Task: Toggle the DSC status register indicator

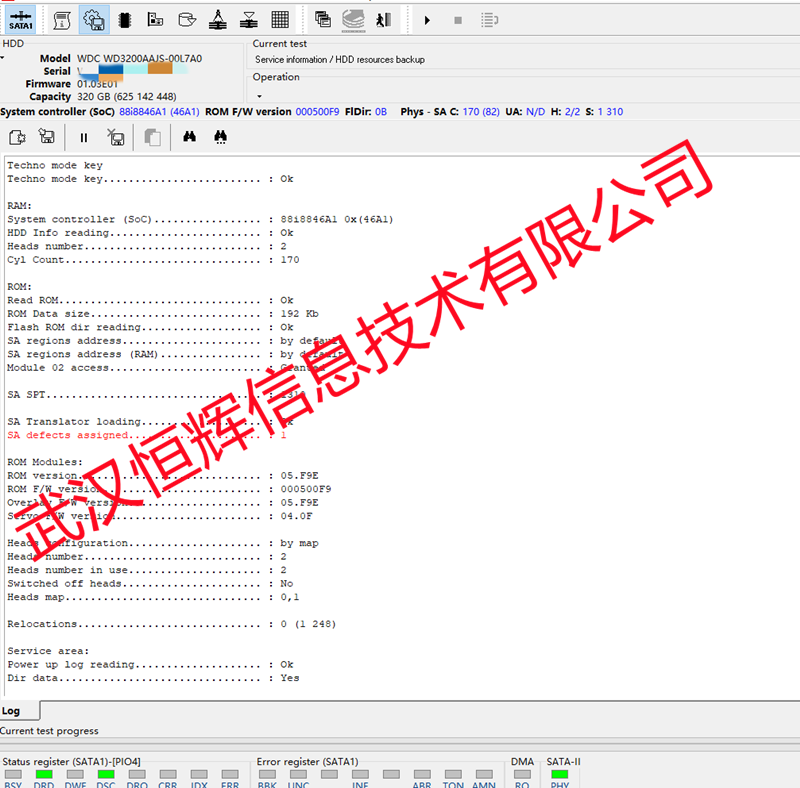Action: click(x=106, y=774)
